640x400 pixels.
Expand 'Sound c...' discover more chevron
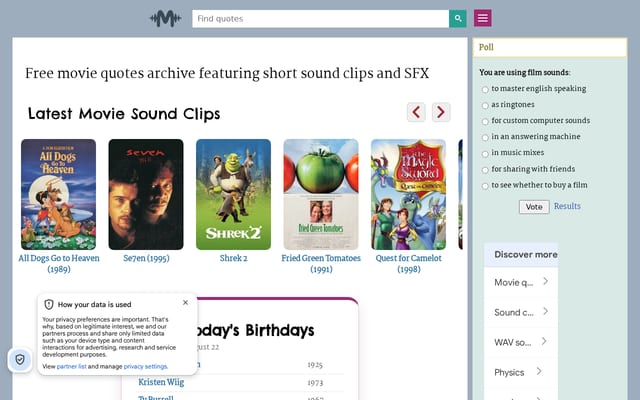[x=546, y=311]
